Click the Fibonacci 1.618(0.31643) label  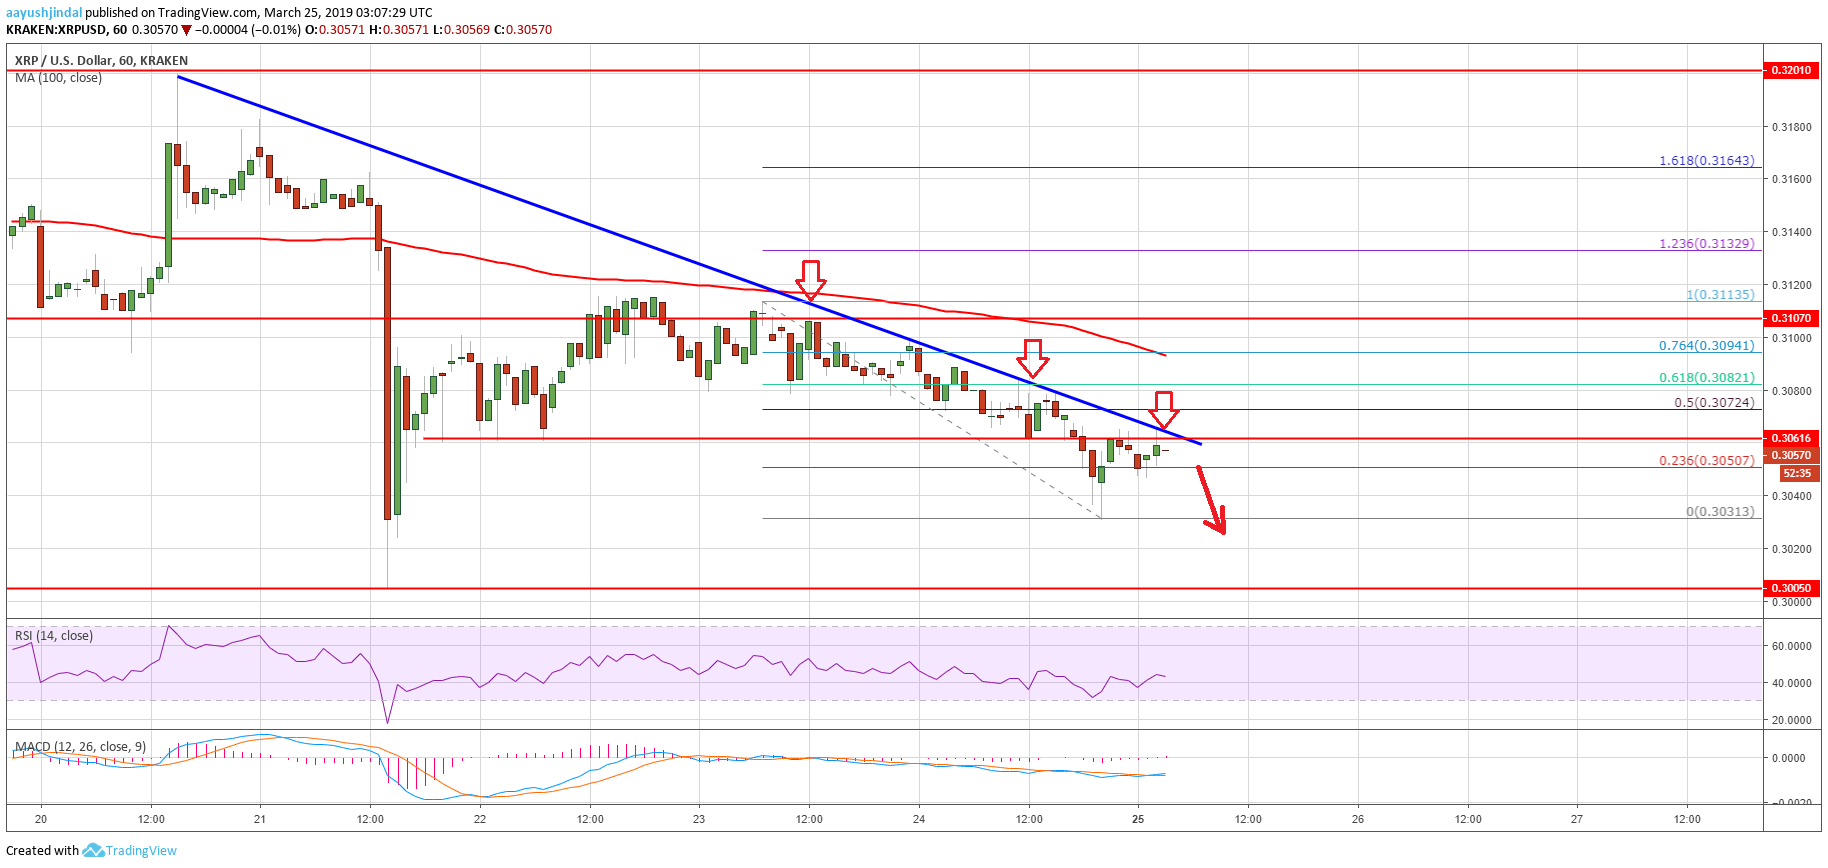click(x=1706, y=160)
